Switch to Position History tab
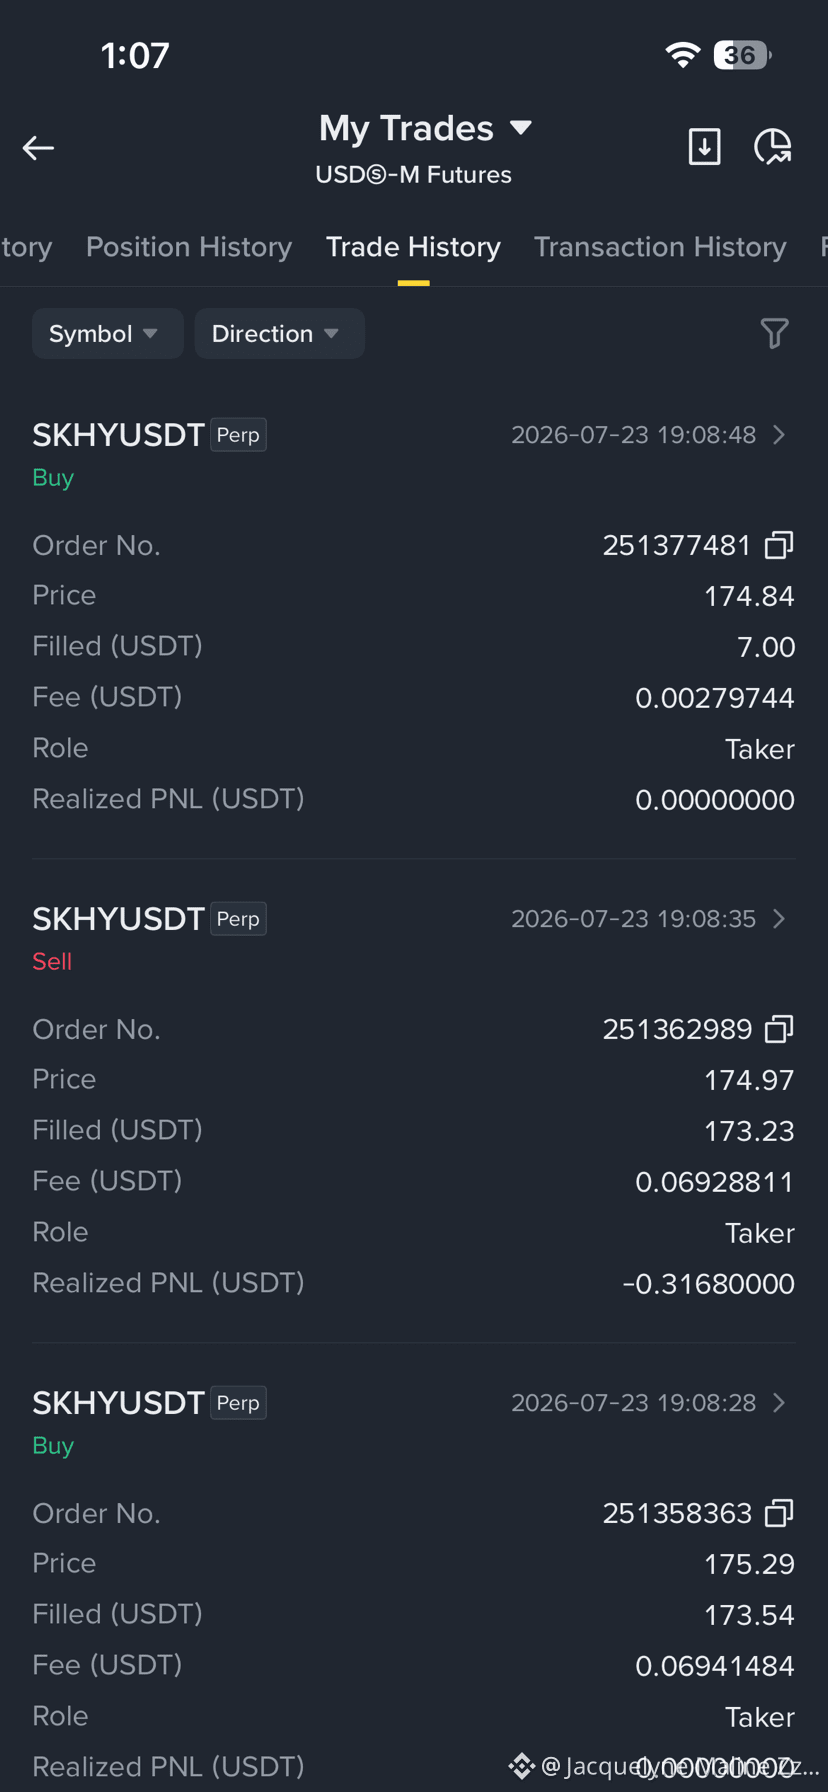Viewport: 828px width, 1792px height. point(189,247)
